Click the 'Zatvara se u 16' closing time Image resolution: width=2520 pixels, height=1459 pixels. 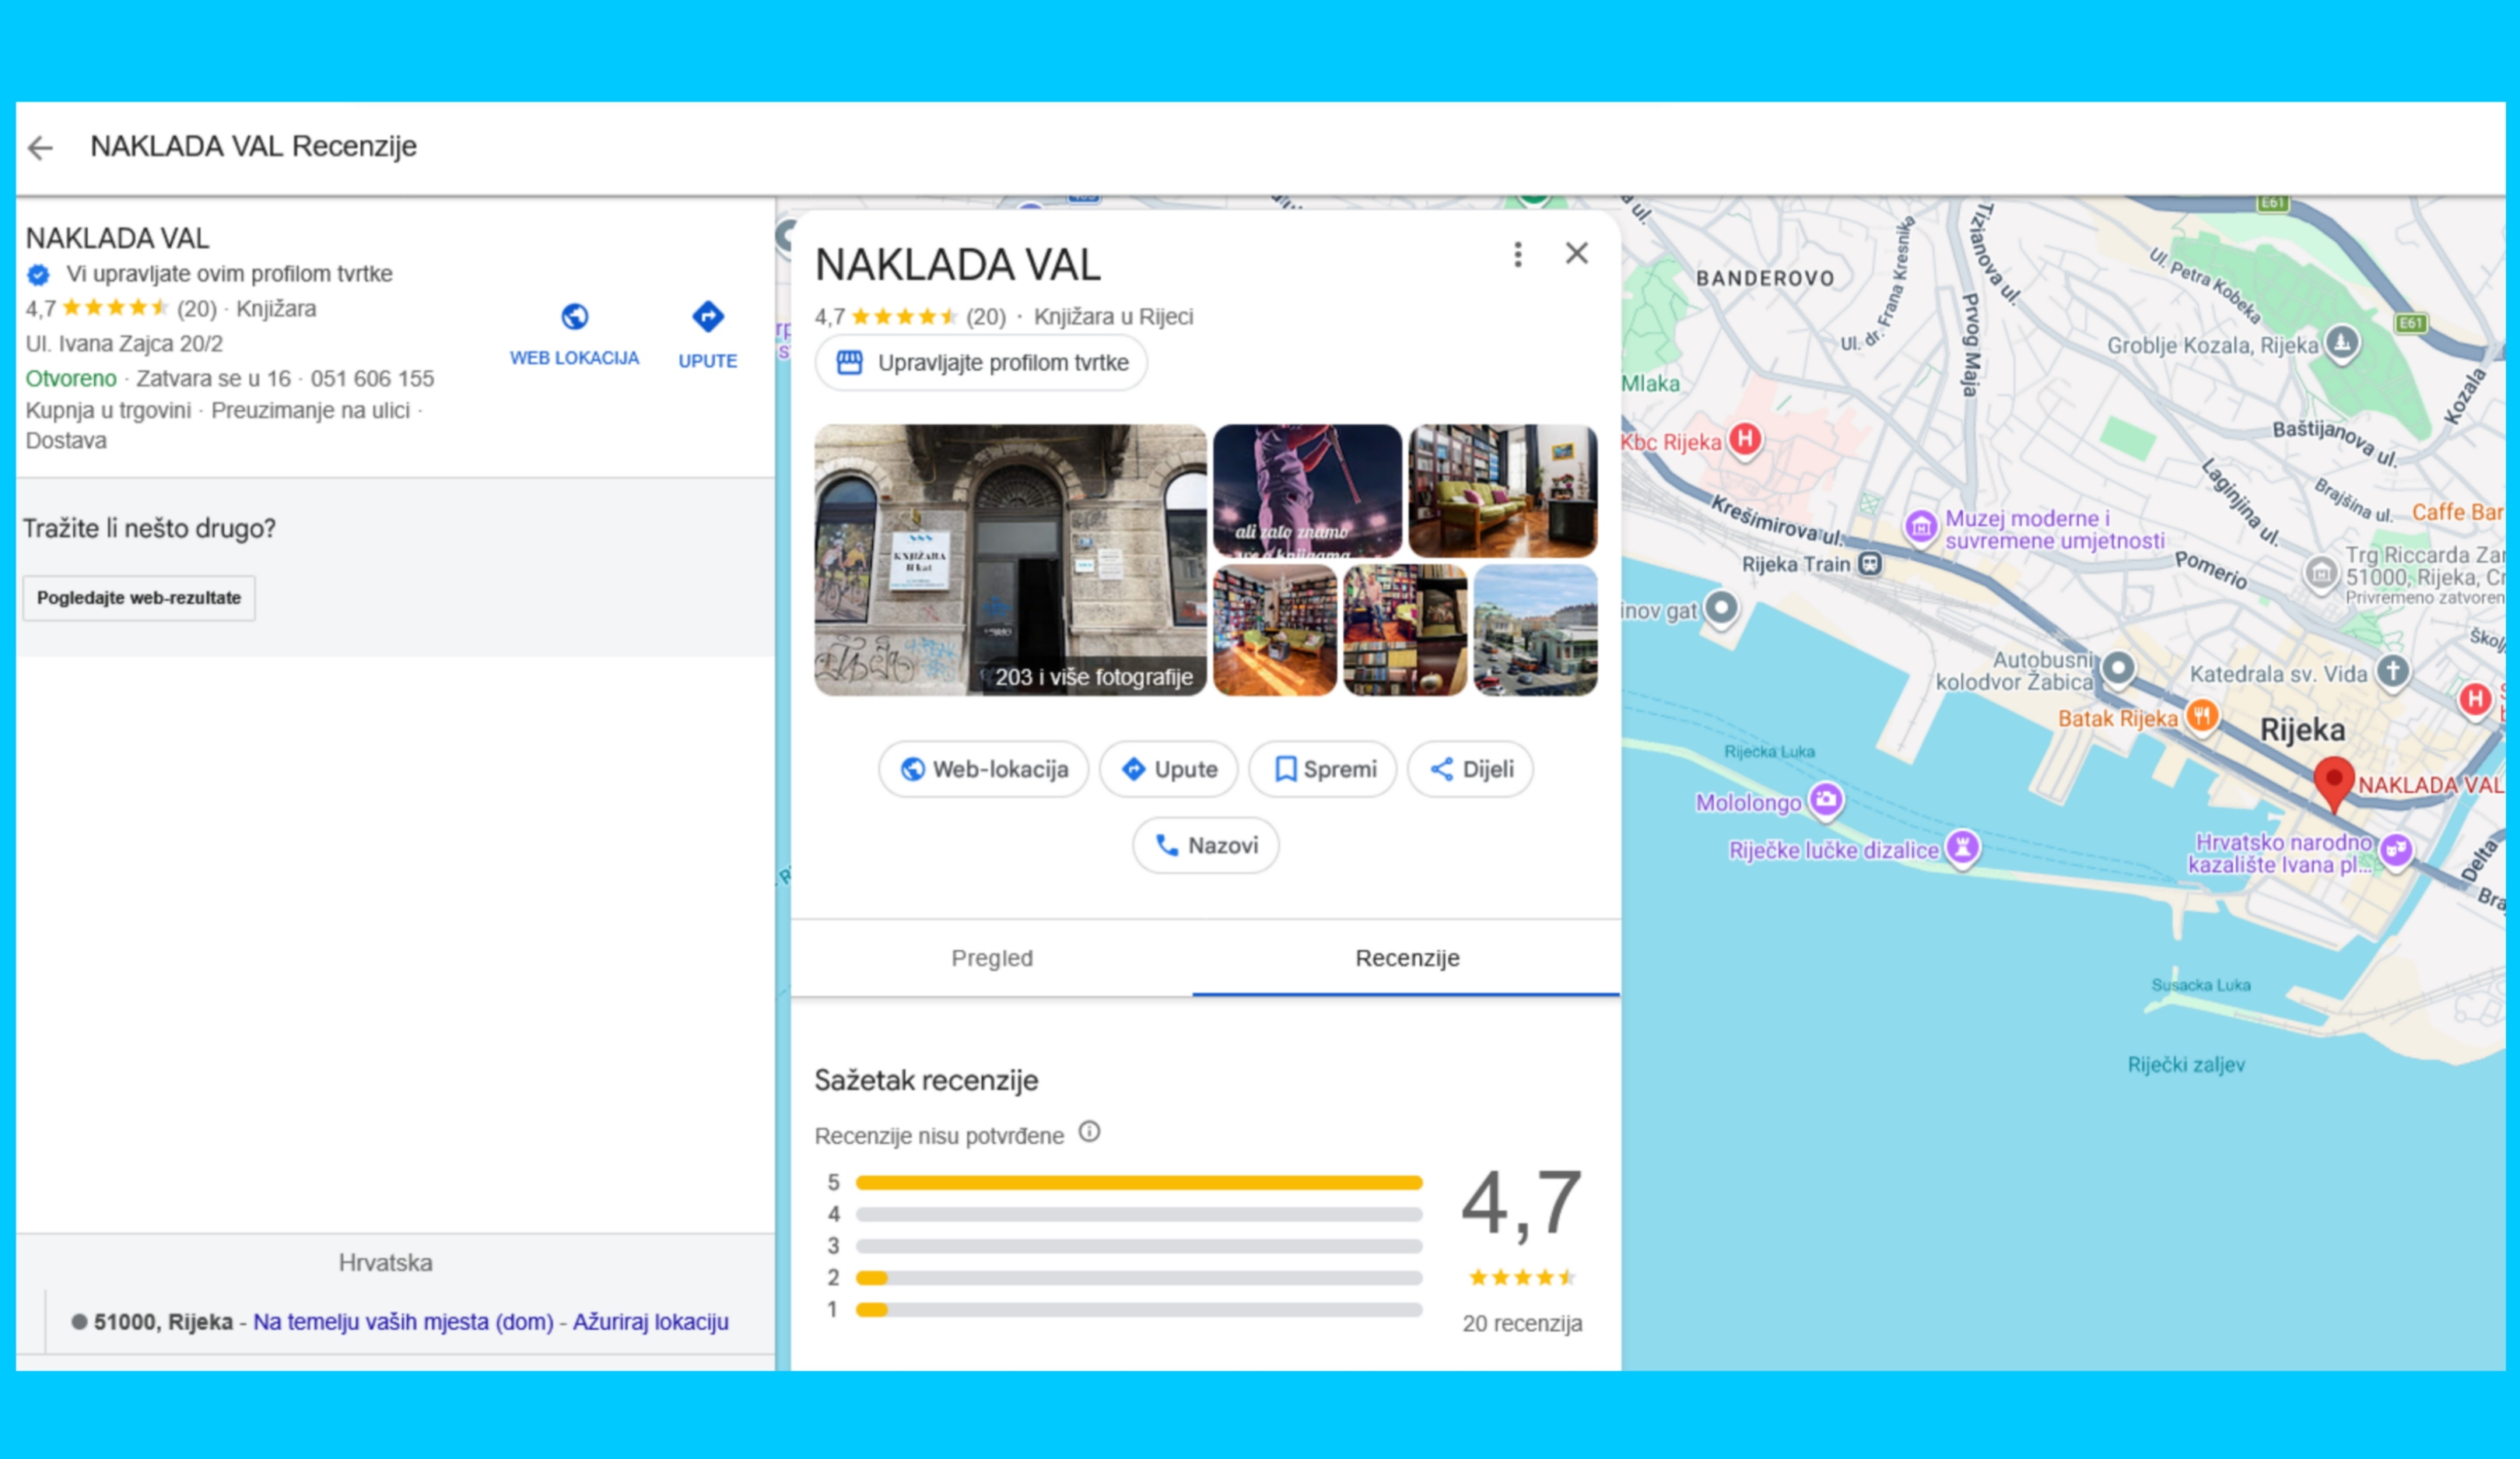(213, 379)
